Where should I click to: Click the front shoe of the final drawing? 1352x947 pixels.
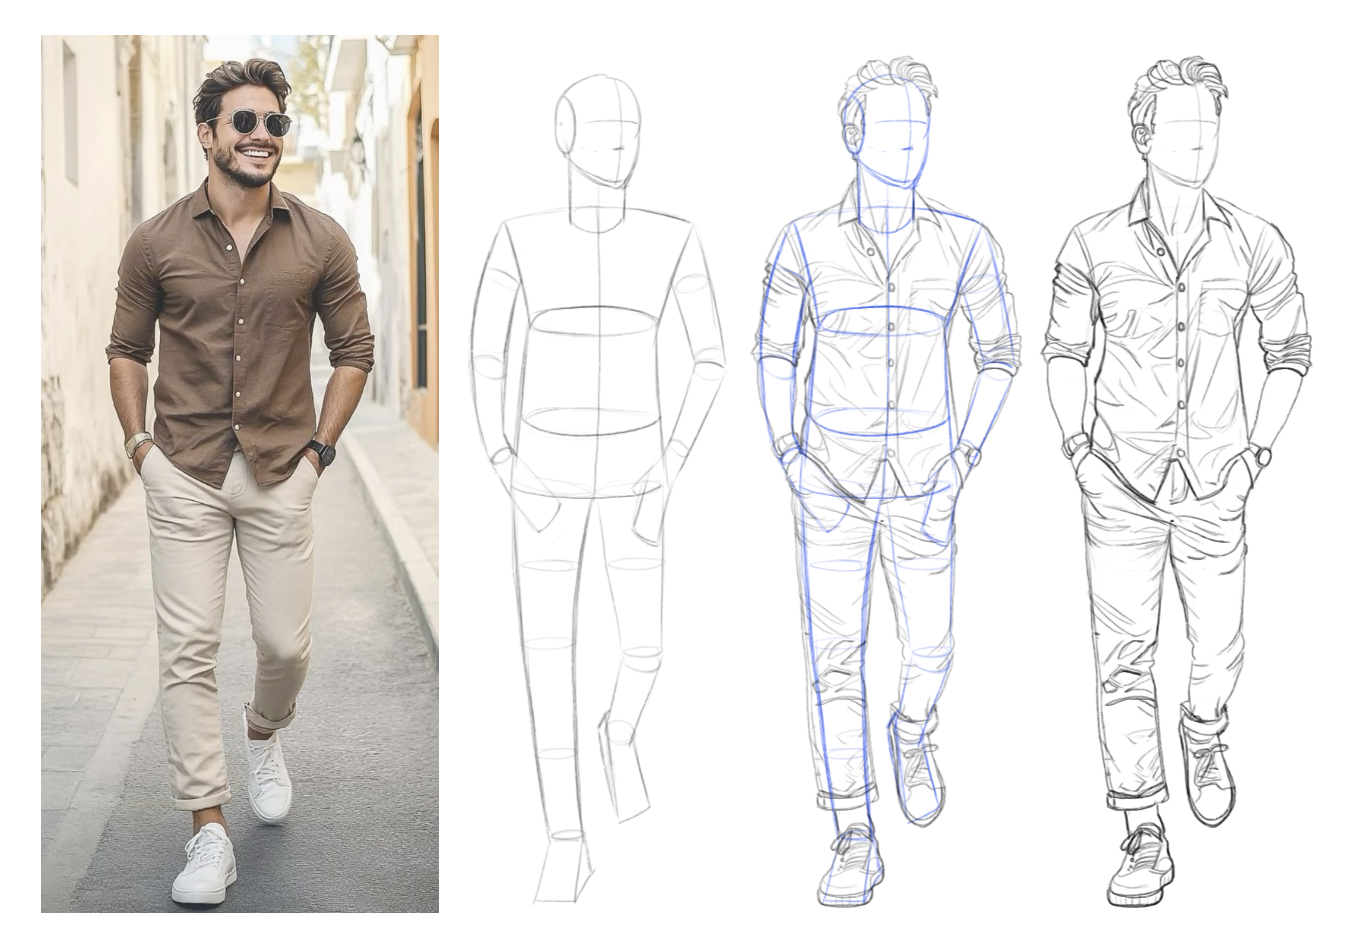coord(1142,866)
